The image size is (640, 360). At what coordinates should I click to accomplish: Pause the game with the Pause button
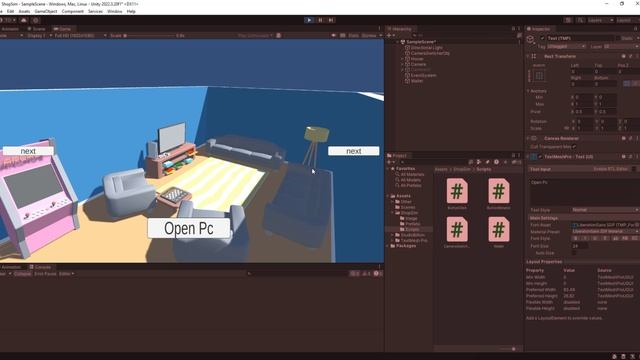[x=320, y=20]
